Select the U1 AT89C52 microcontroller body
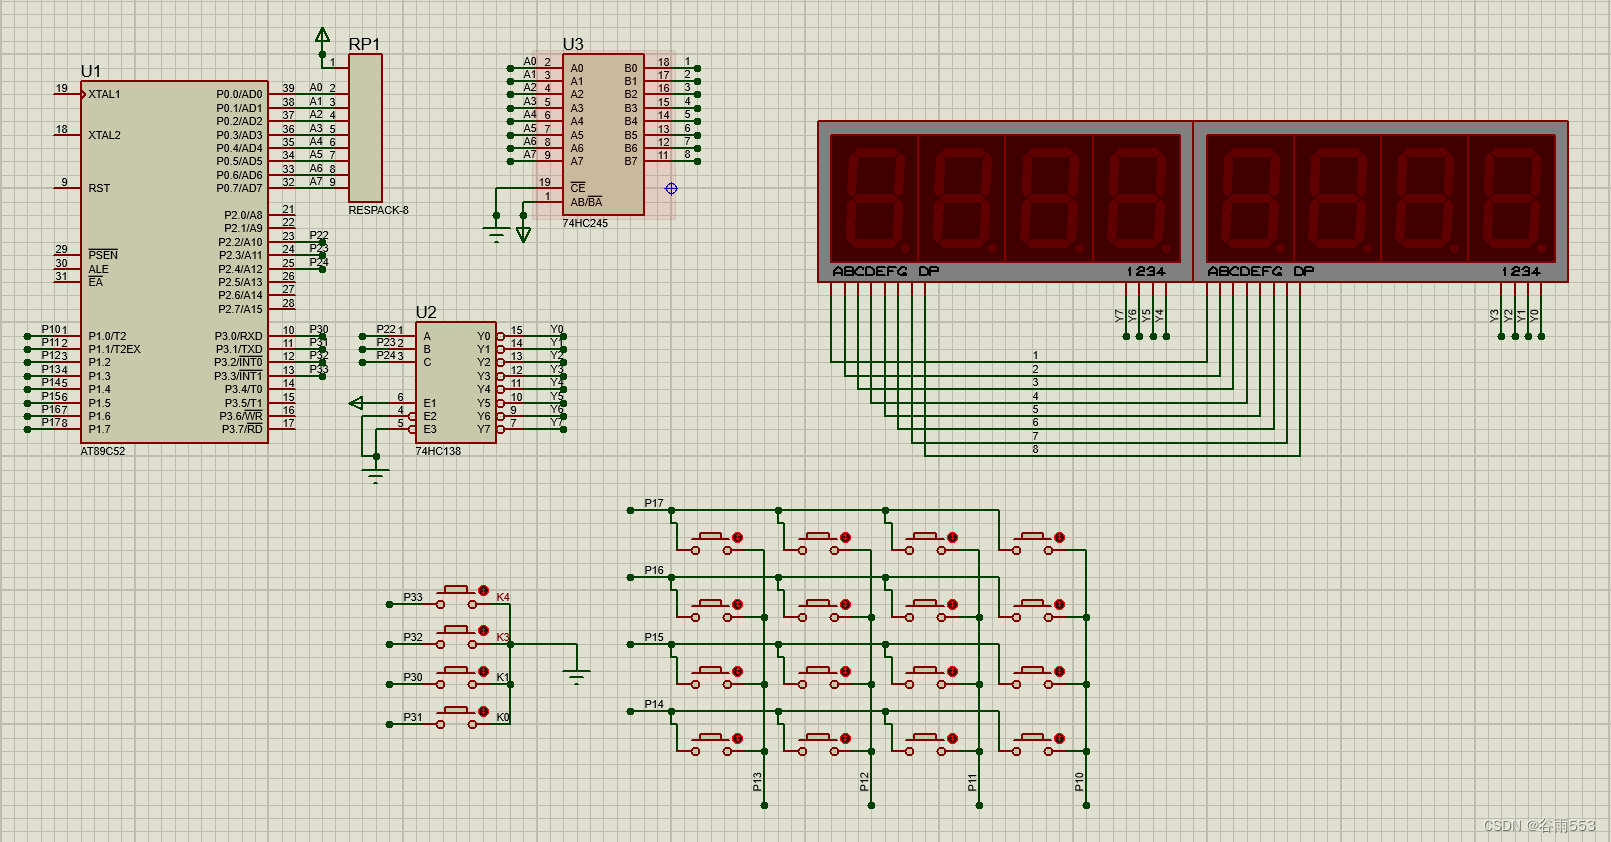Screen dimensions: 1611x842 [x=174, y=262]
